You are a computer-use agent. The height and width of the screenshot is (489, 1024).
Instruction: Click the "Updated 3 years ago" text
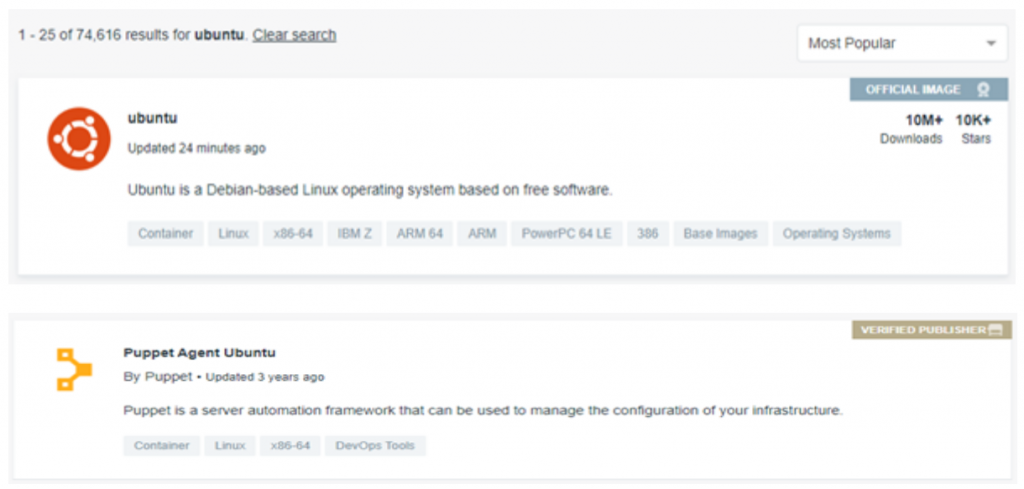(x=265, y=377)
